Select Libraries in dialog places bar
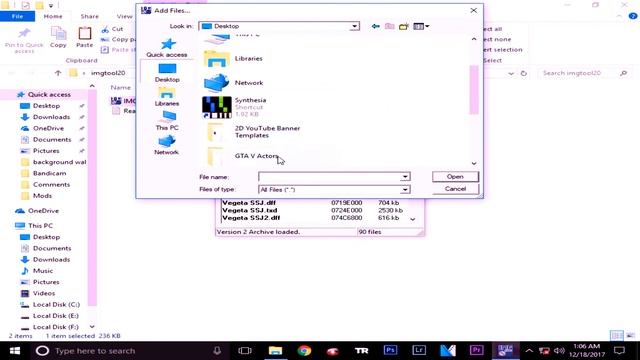Image resolution: width=640 pixels, height=360 pixels. point(167,97)
